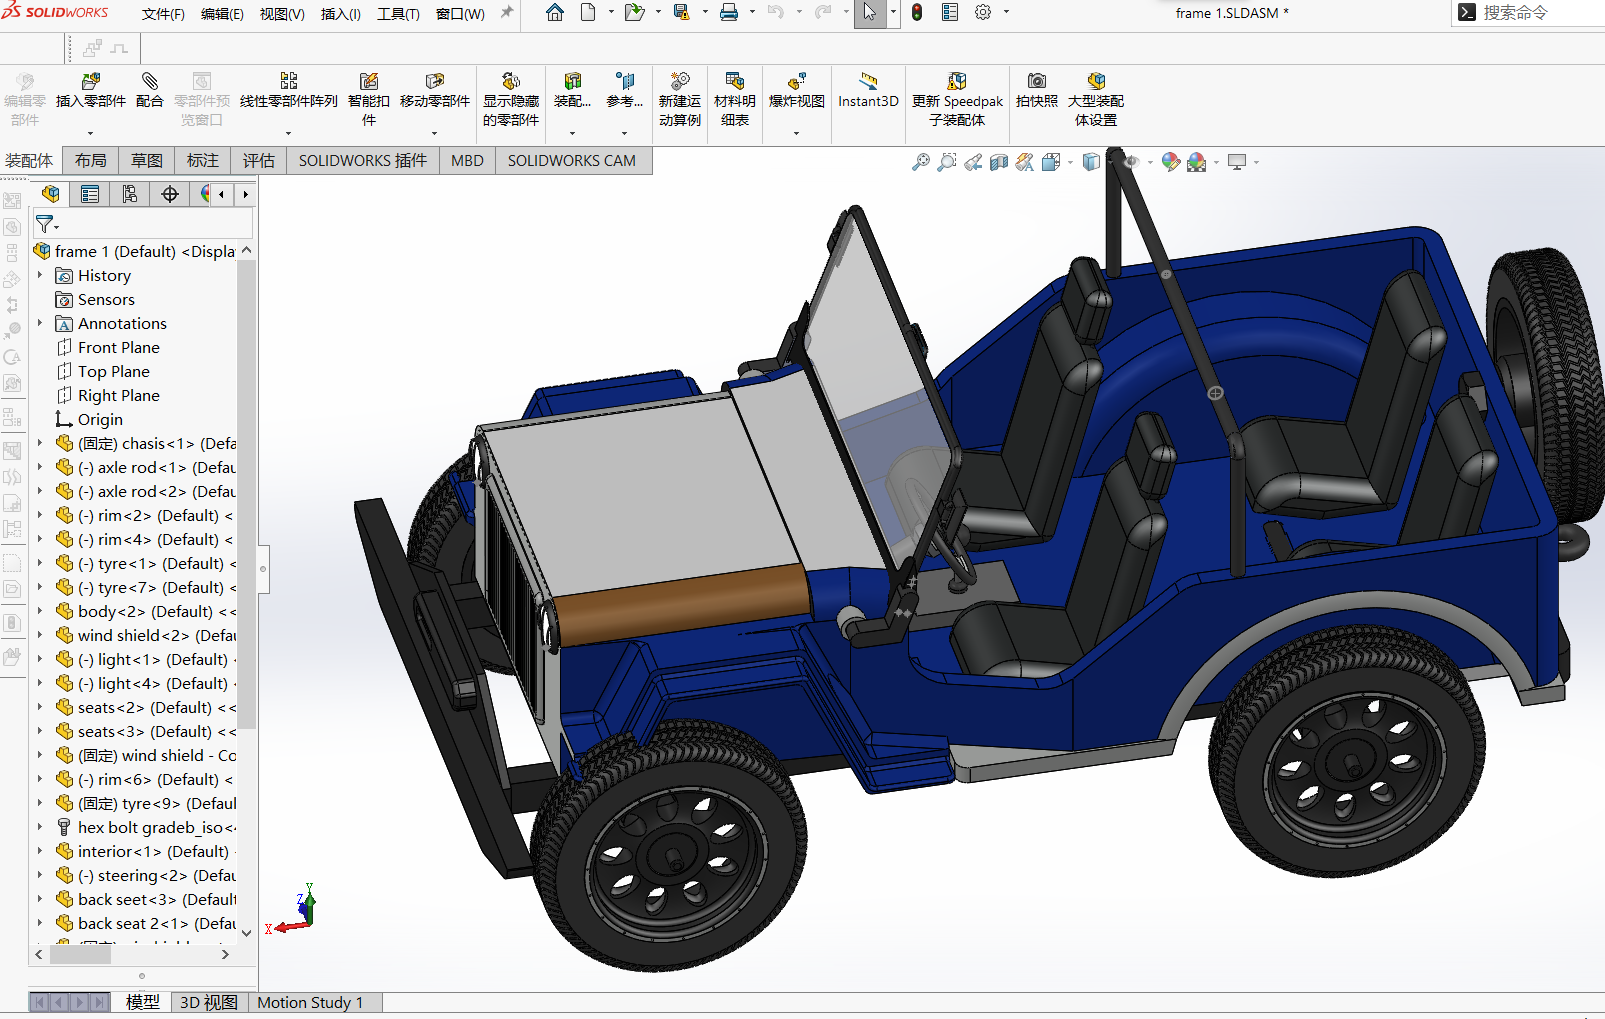Take a 拍快照 (Snapshot)
The image size is (1605, 1019).
click(x=1036, y=91)
